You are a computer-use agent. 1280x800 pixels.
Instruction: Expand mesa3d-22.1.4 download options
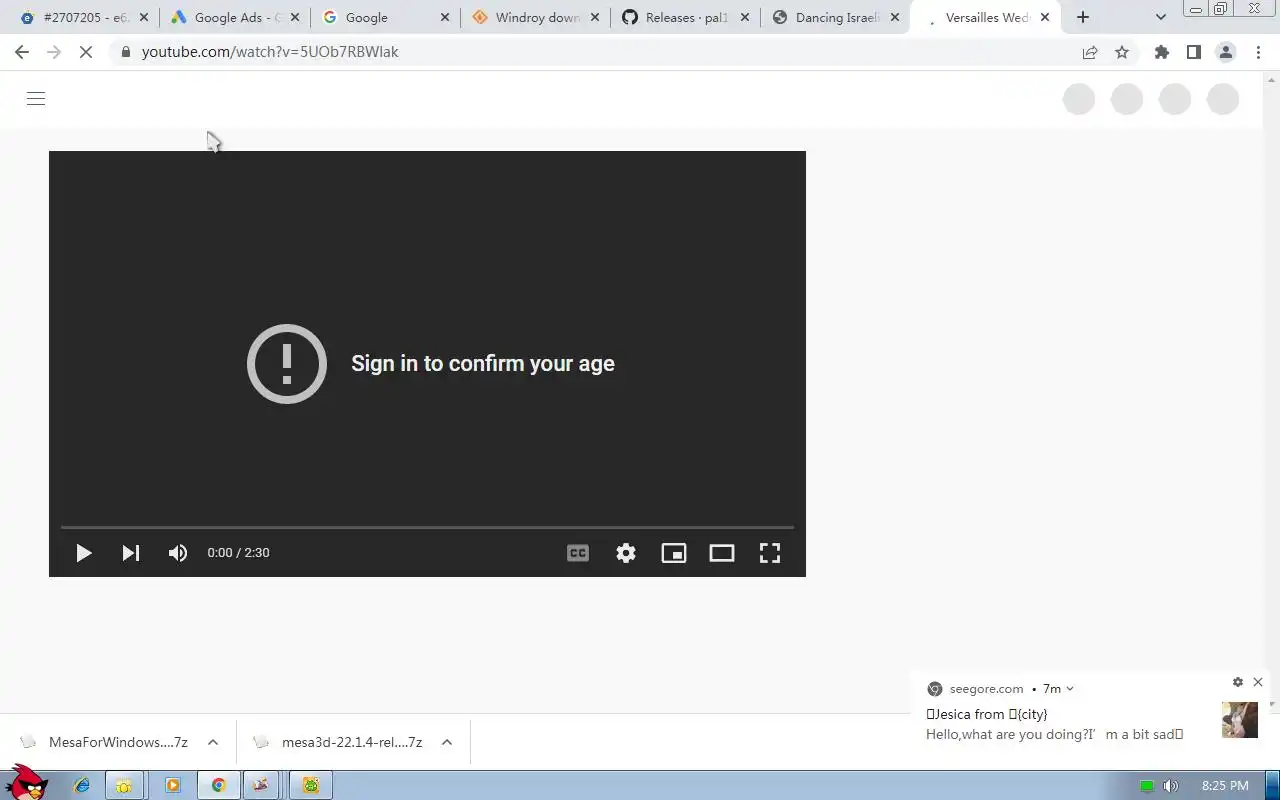(x=447, y=742)
